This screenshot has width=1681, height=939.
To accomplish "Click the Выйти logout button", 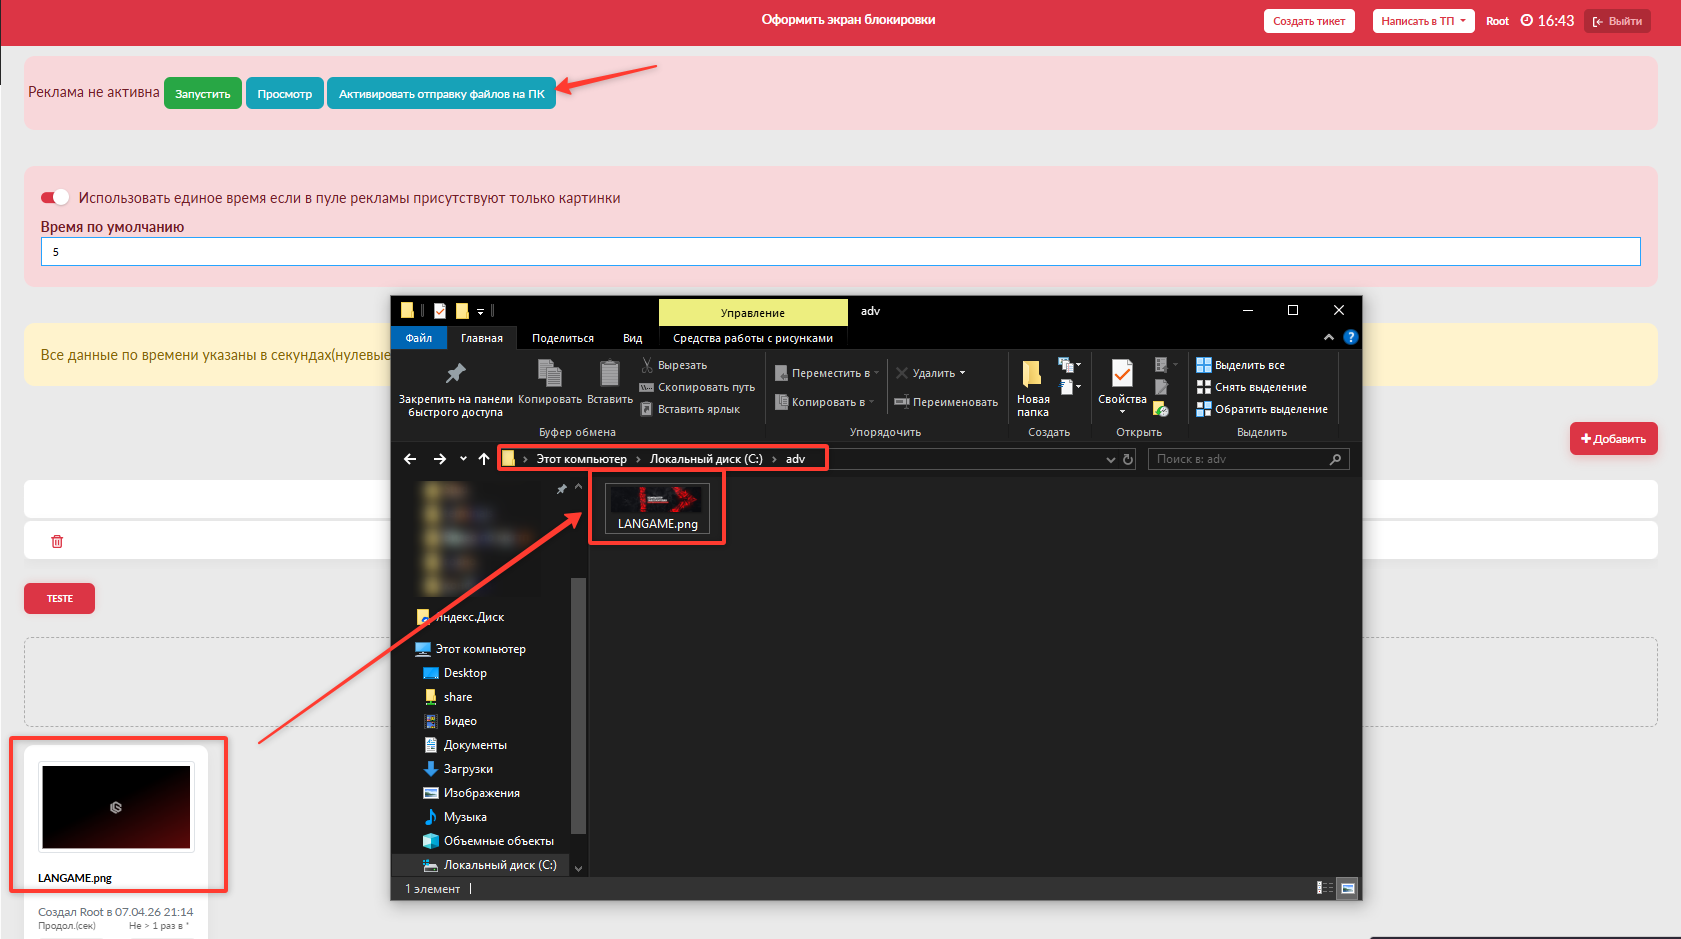I will tap(1617, 21).
